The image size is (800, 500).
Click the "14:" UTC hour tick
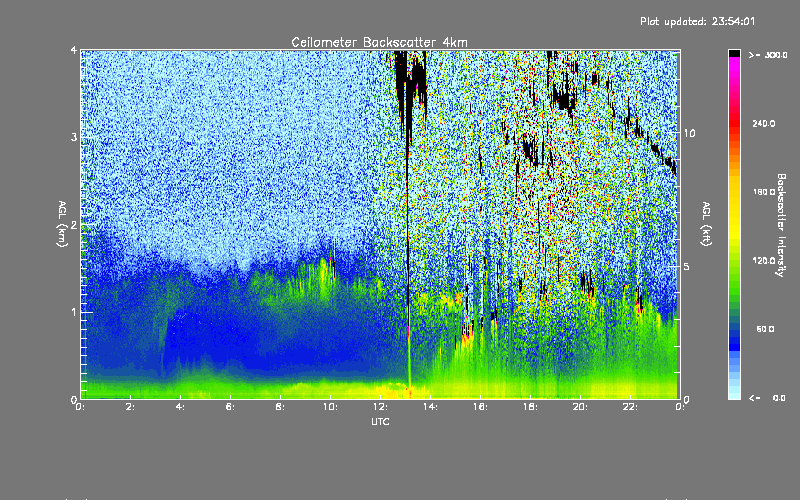point(430,407)
